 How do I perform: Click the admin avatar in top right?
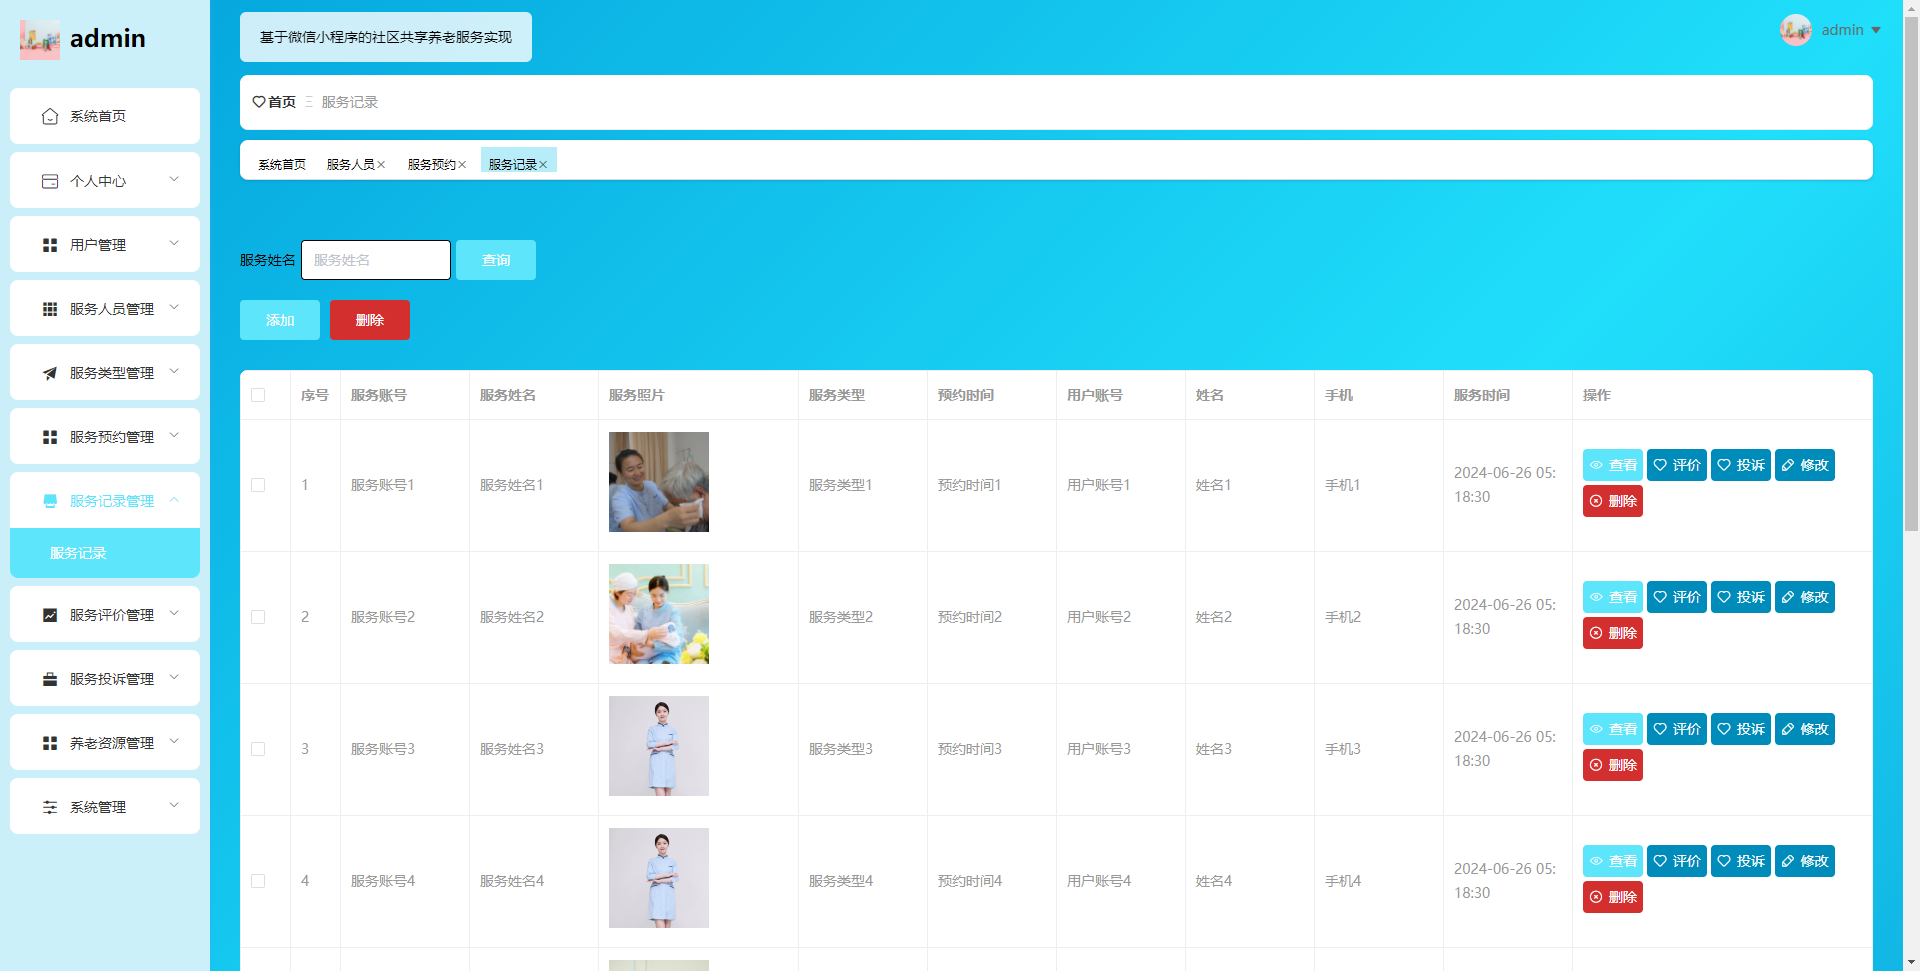(1796, 30)
